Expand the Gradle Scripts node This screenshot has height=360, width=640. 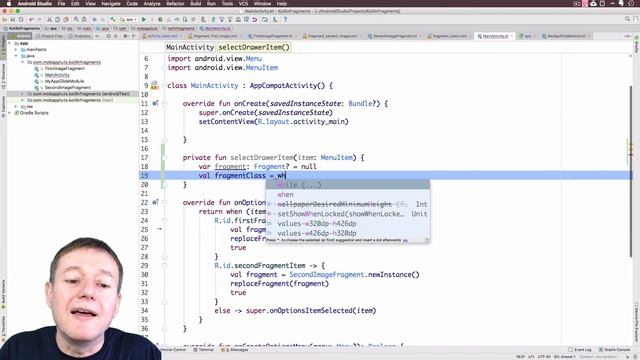(x=10, y=113)
